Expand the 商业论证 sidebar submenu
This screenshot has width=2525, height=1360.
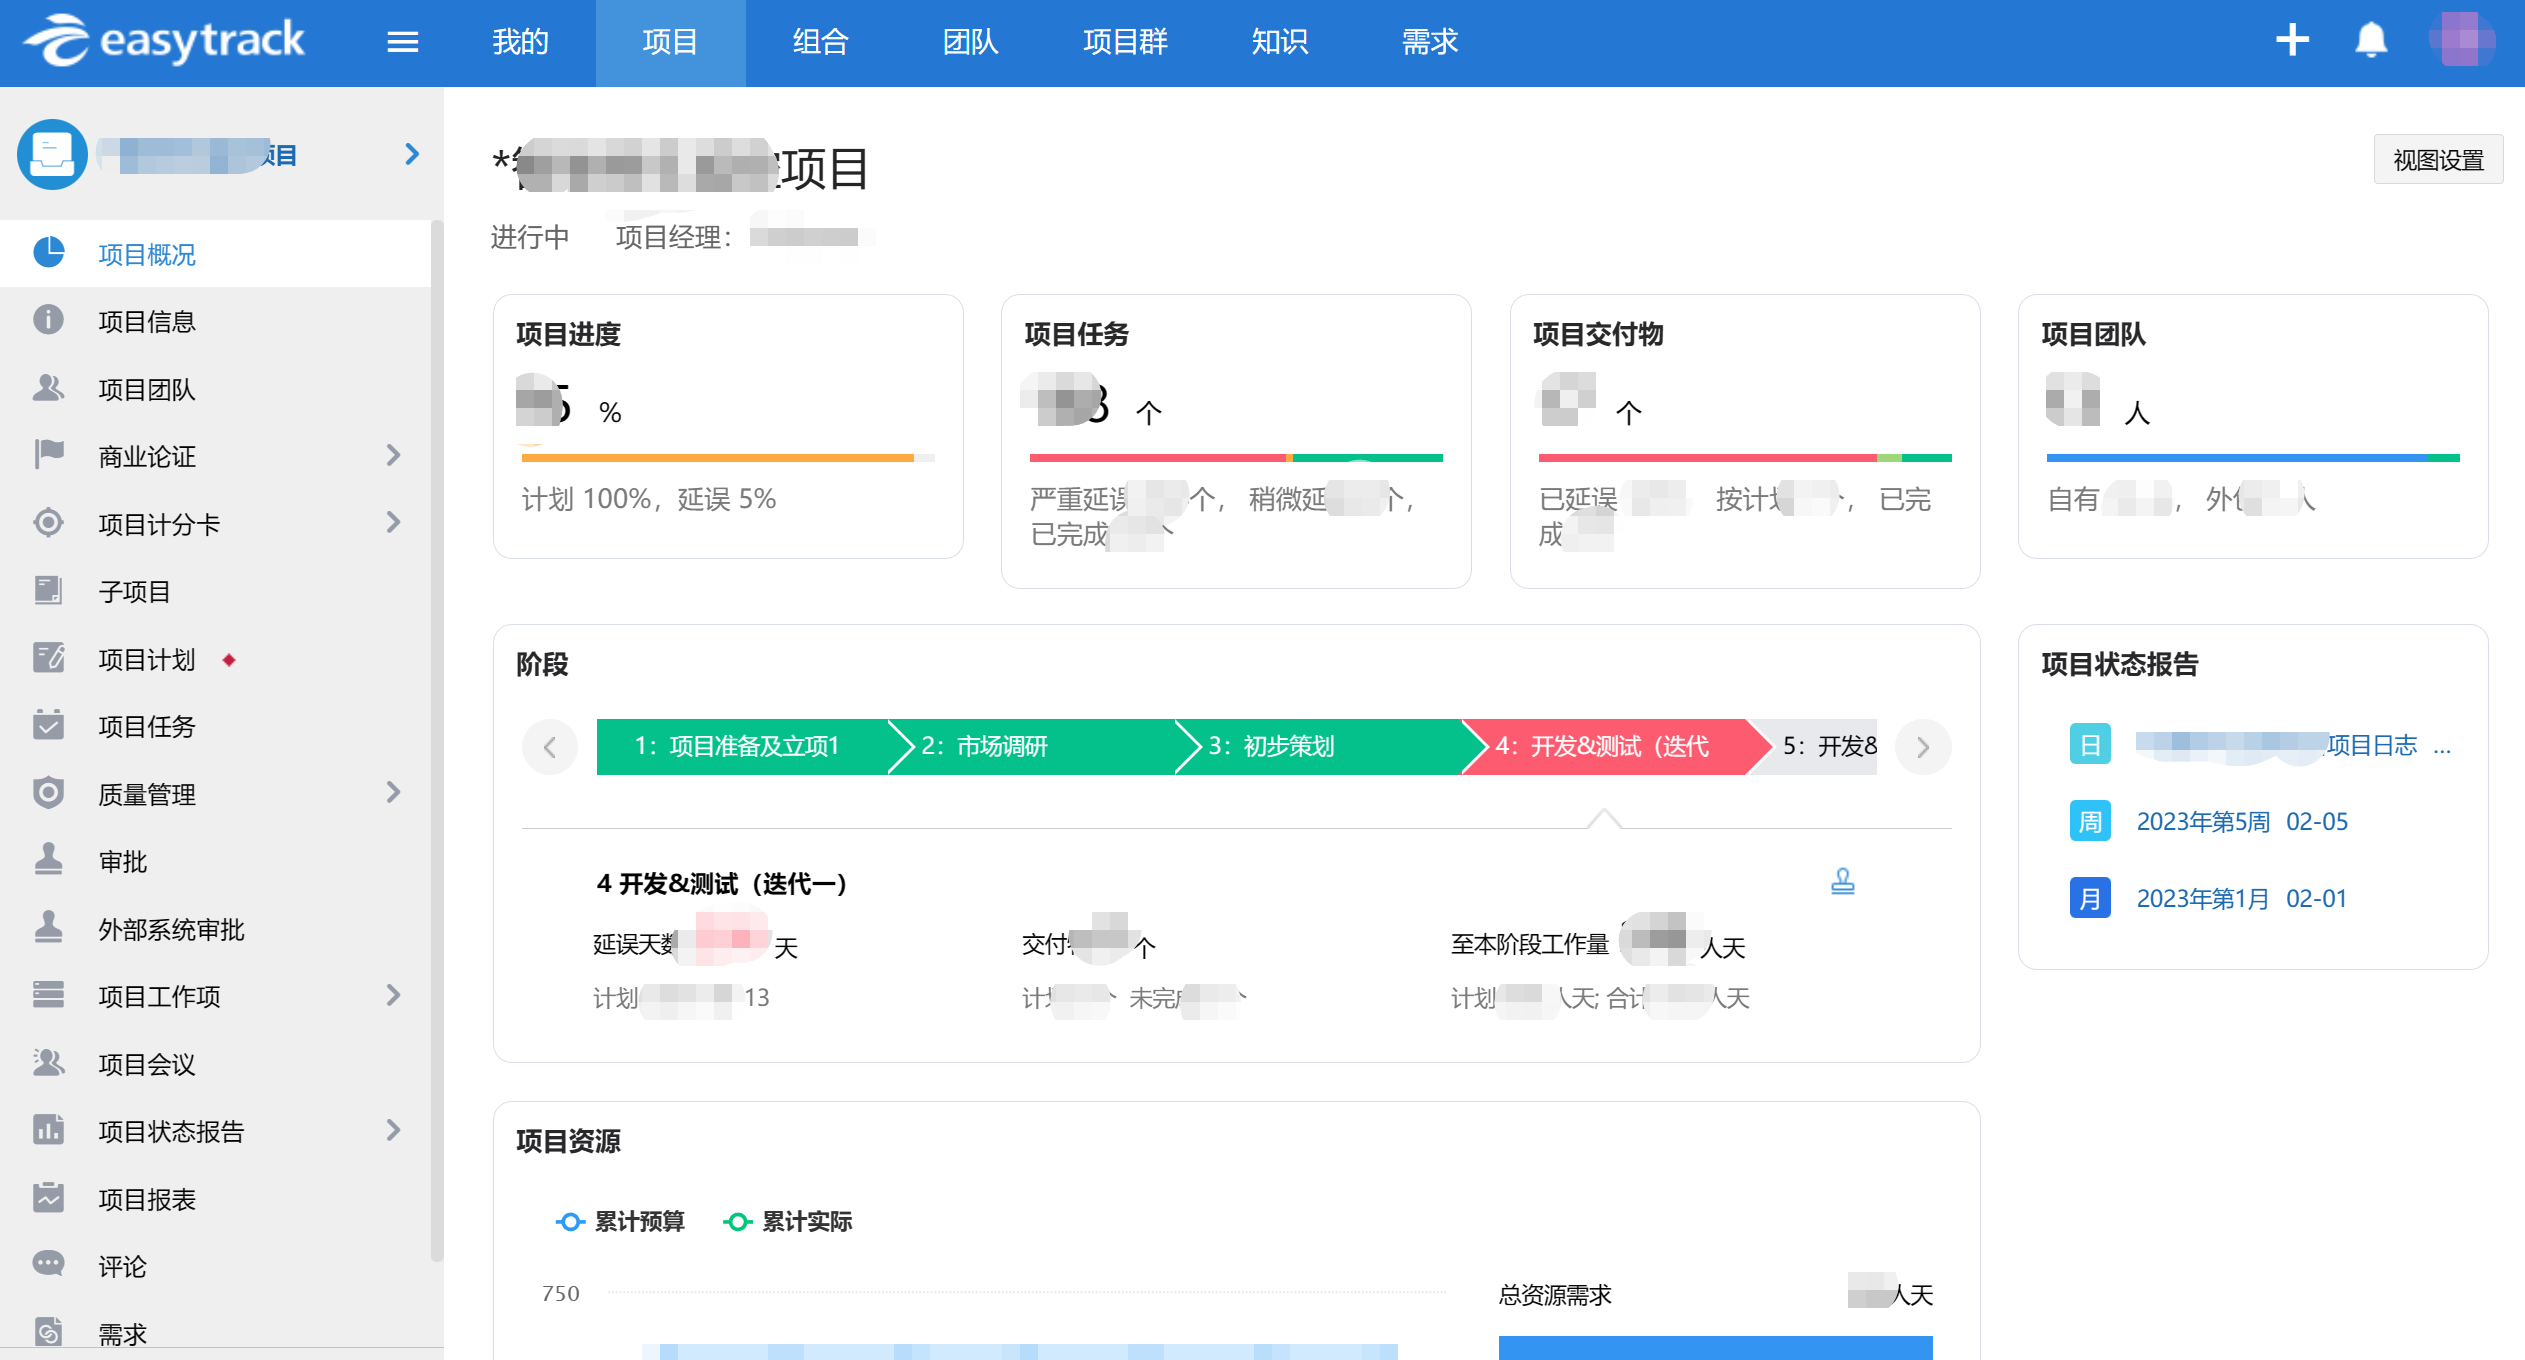393,456
